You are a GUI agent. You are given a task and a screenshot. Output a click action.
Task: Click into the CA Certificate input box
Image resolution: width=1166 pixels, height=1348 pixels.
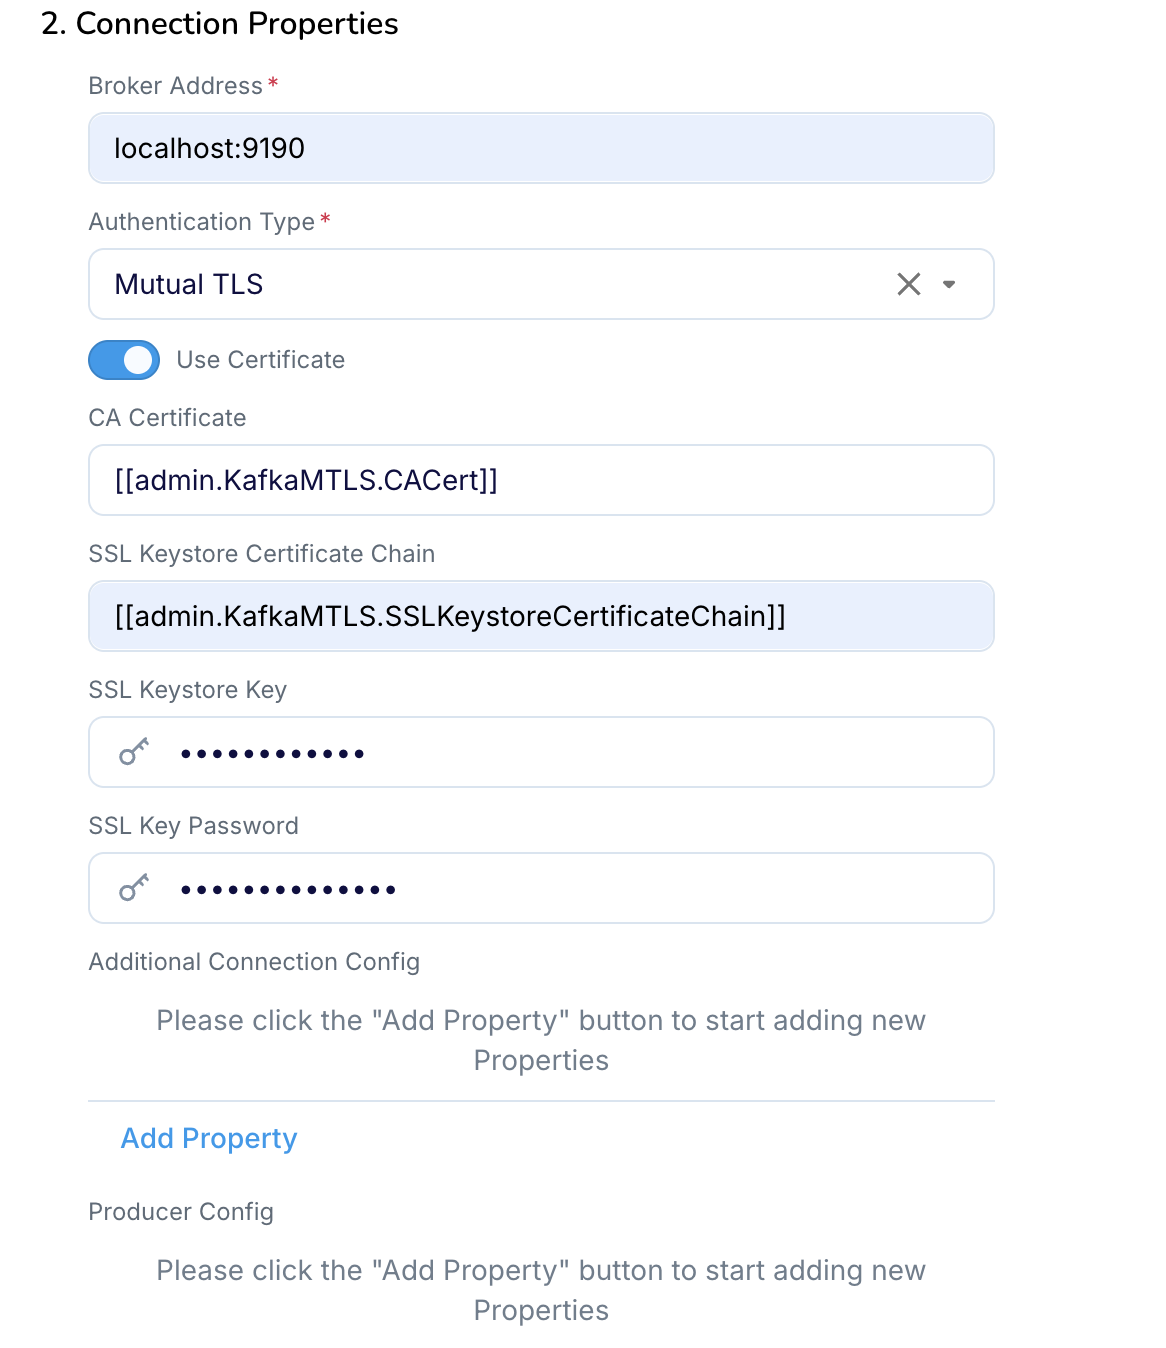540,480
